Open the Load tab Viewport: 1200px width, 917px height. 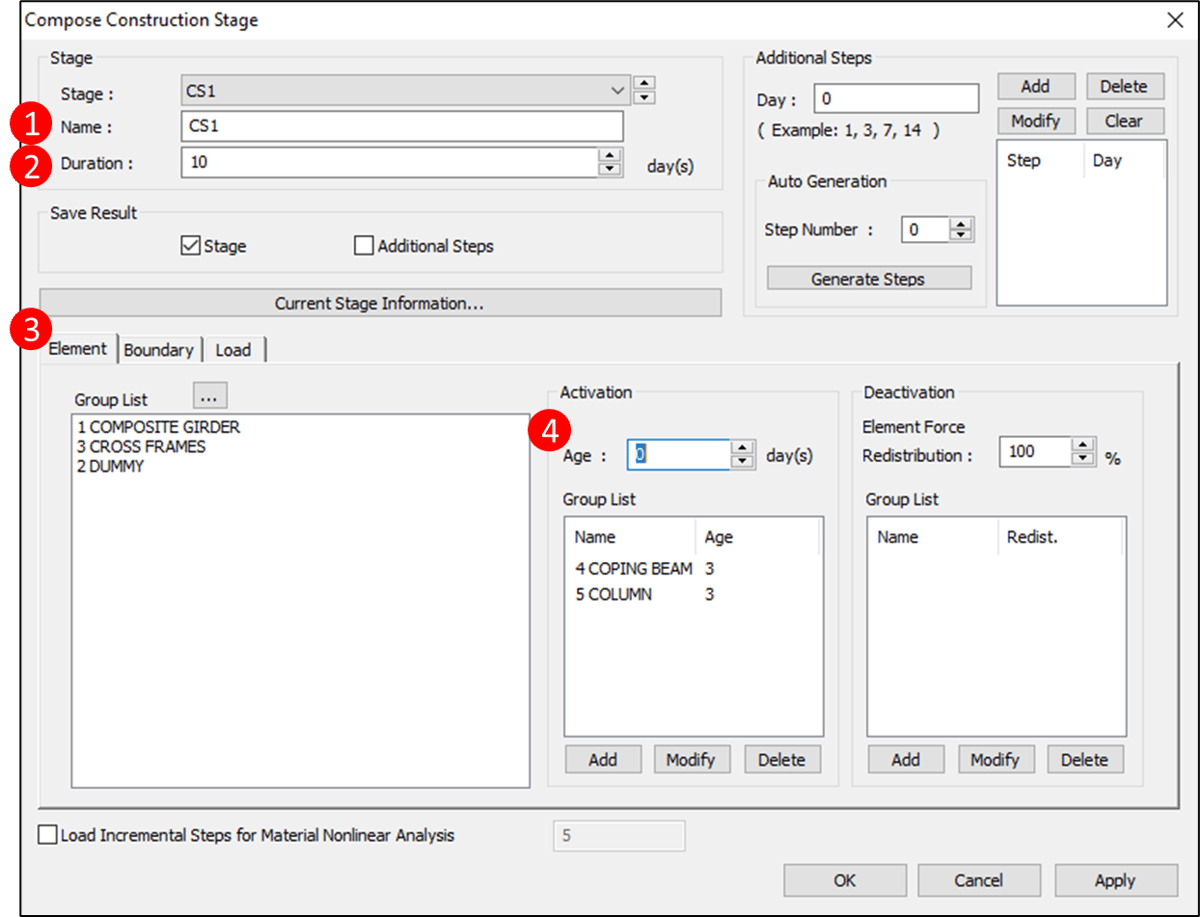[234, 349]
